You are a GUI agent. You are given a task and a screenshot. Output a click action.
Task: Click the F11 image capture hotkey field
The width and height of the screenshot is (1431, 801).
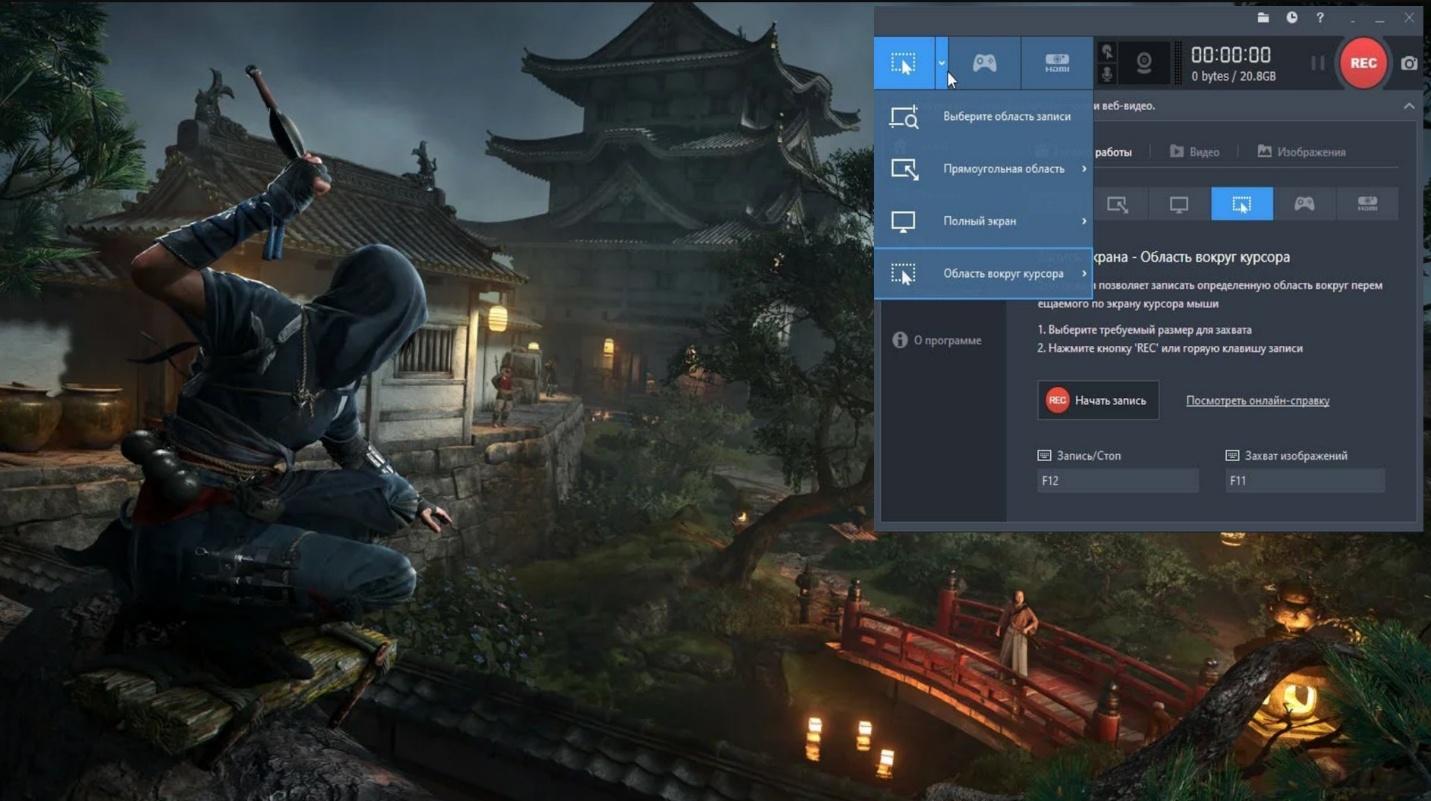pos(1305,481)
